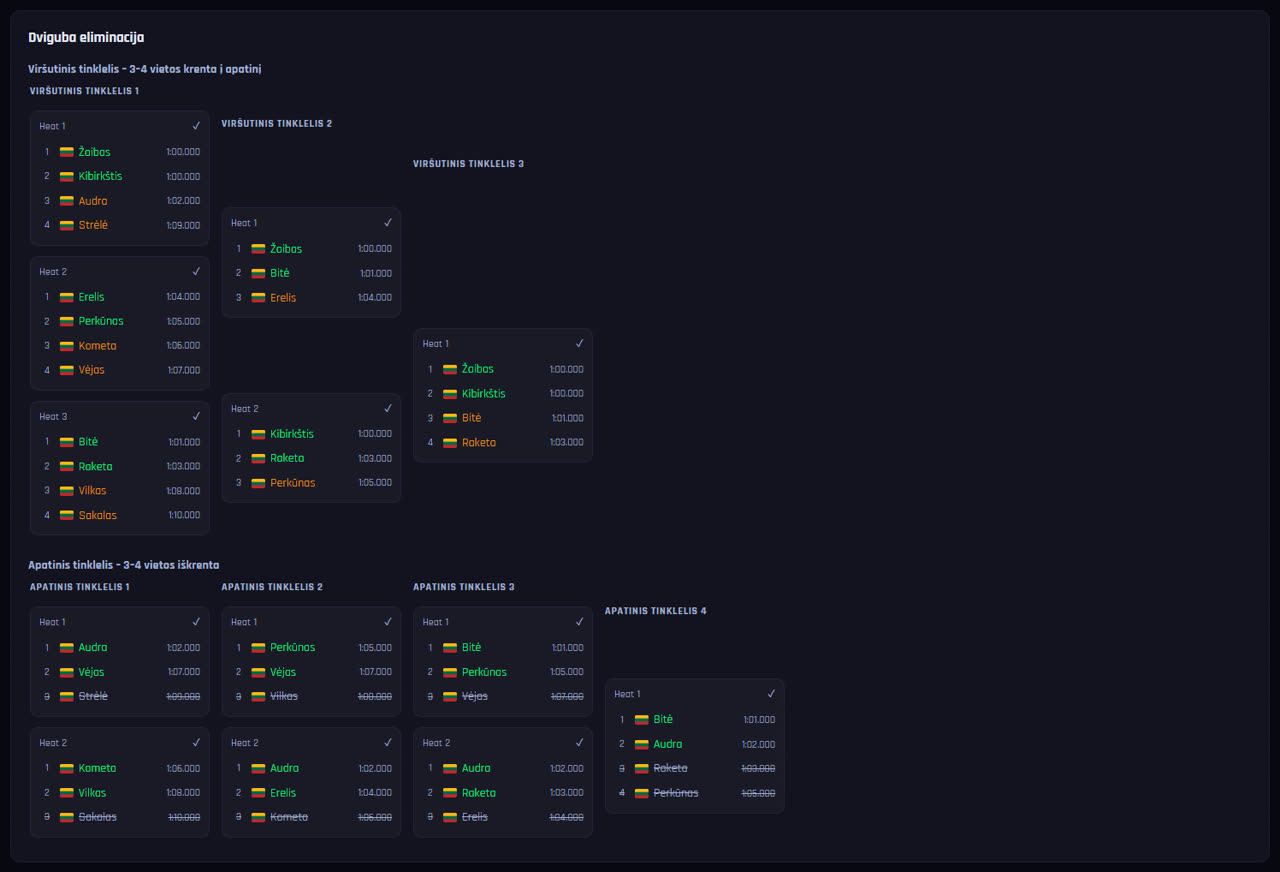Click the checkmark on Viršutinis Tinklelis 2 Heat 1
The height and width of the screenshot is (872, 1280).
pos(388,223)
